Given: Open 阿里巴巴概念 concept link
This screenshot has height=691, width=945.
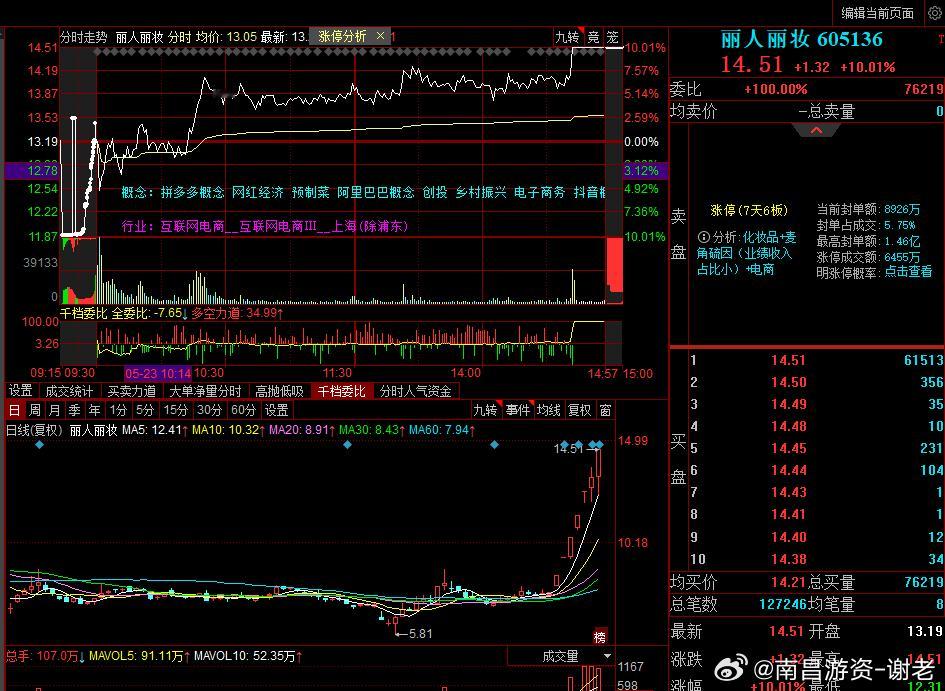Looking at the screenshot, I should (x=376, y=192).
